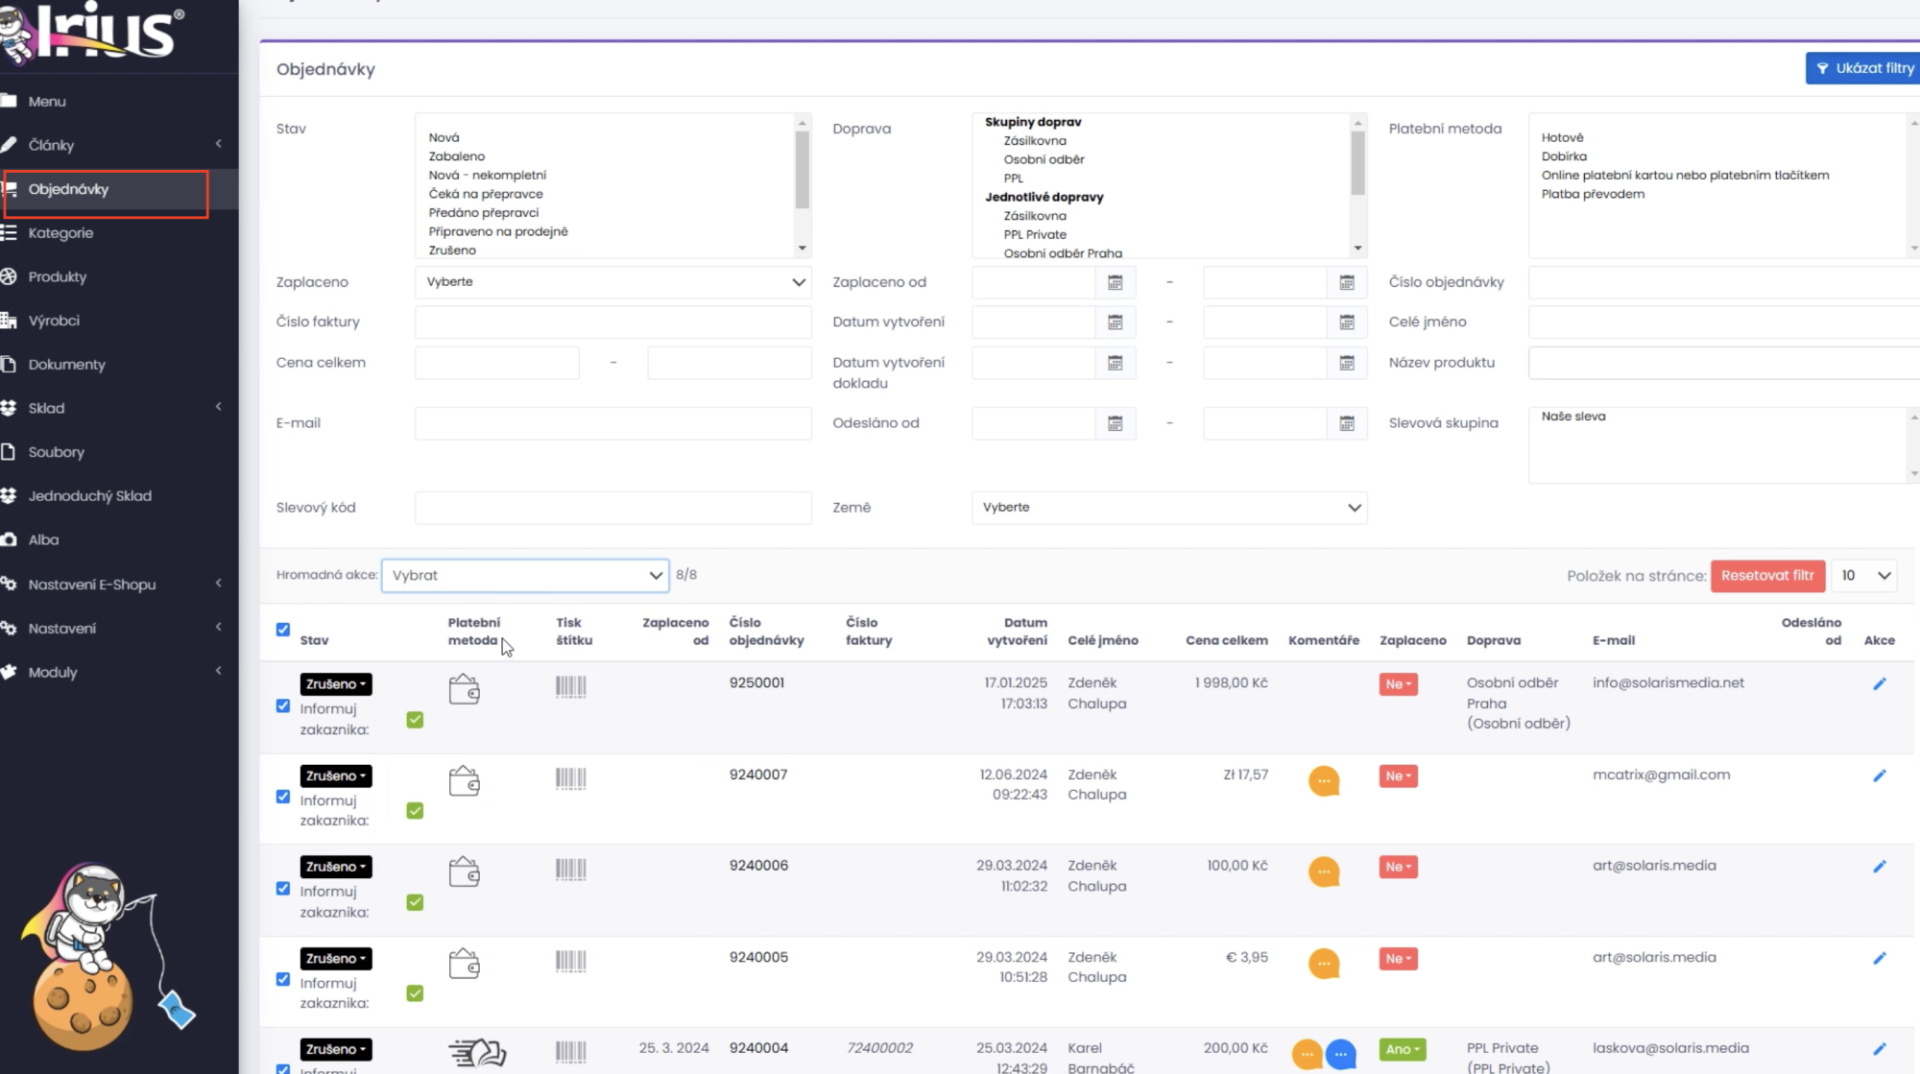
Task: Focus the Číslo faktury input field
Action: tap(613, 322)
